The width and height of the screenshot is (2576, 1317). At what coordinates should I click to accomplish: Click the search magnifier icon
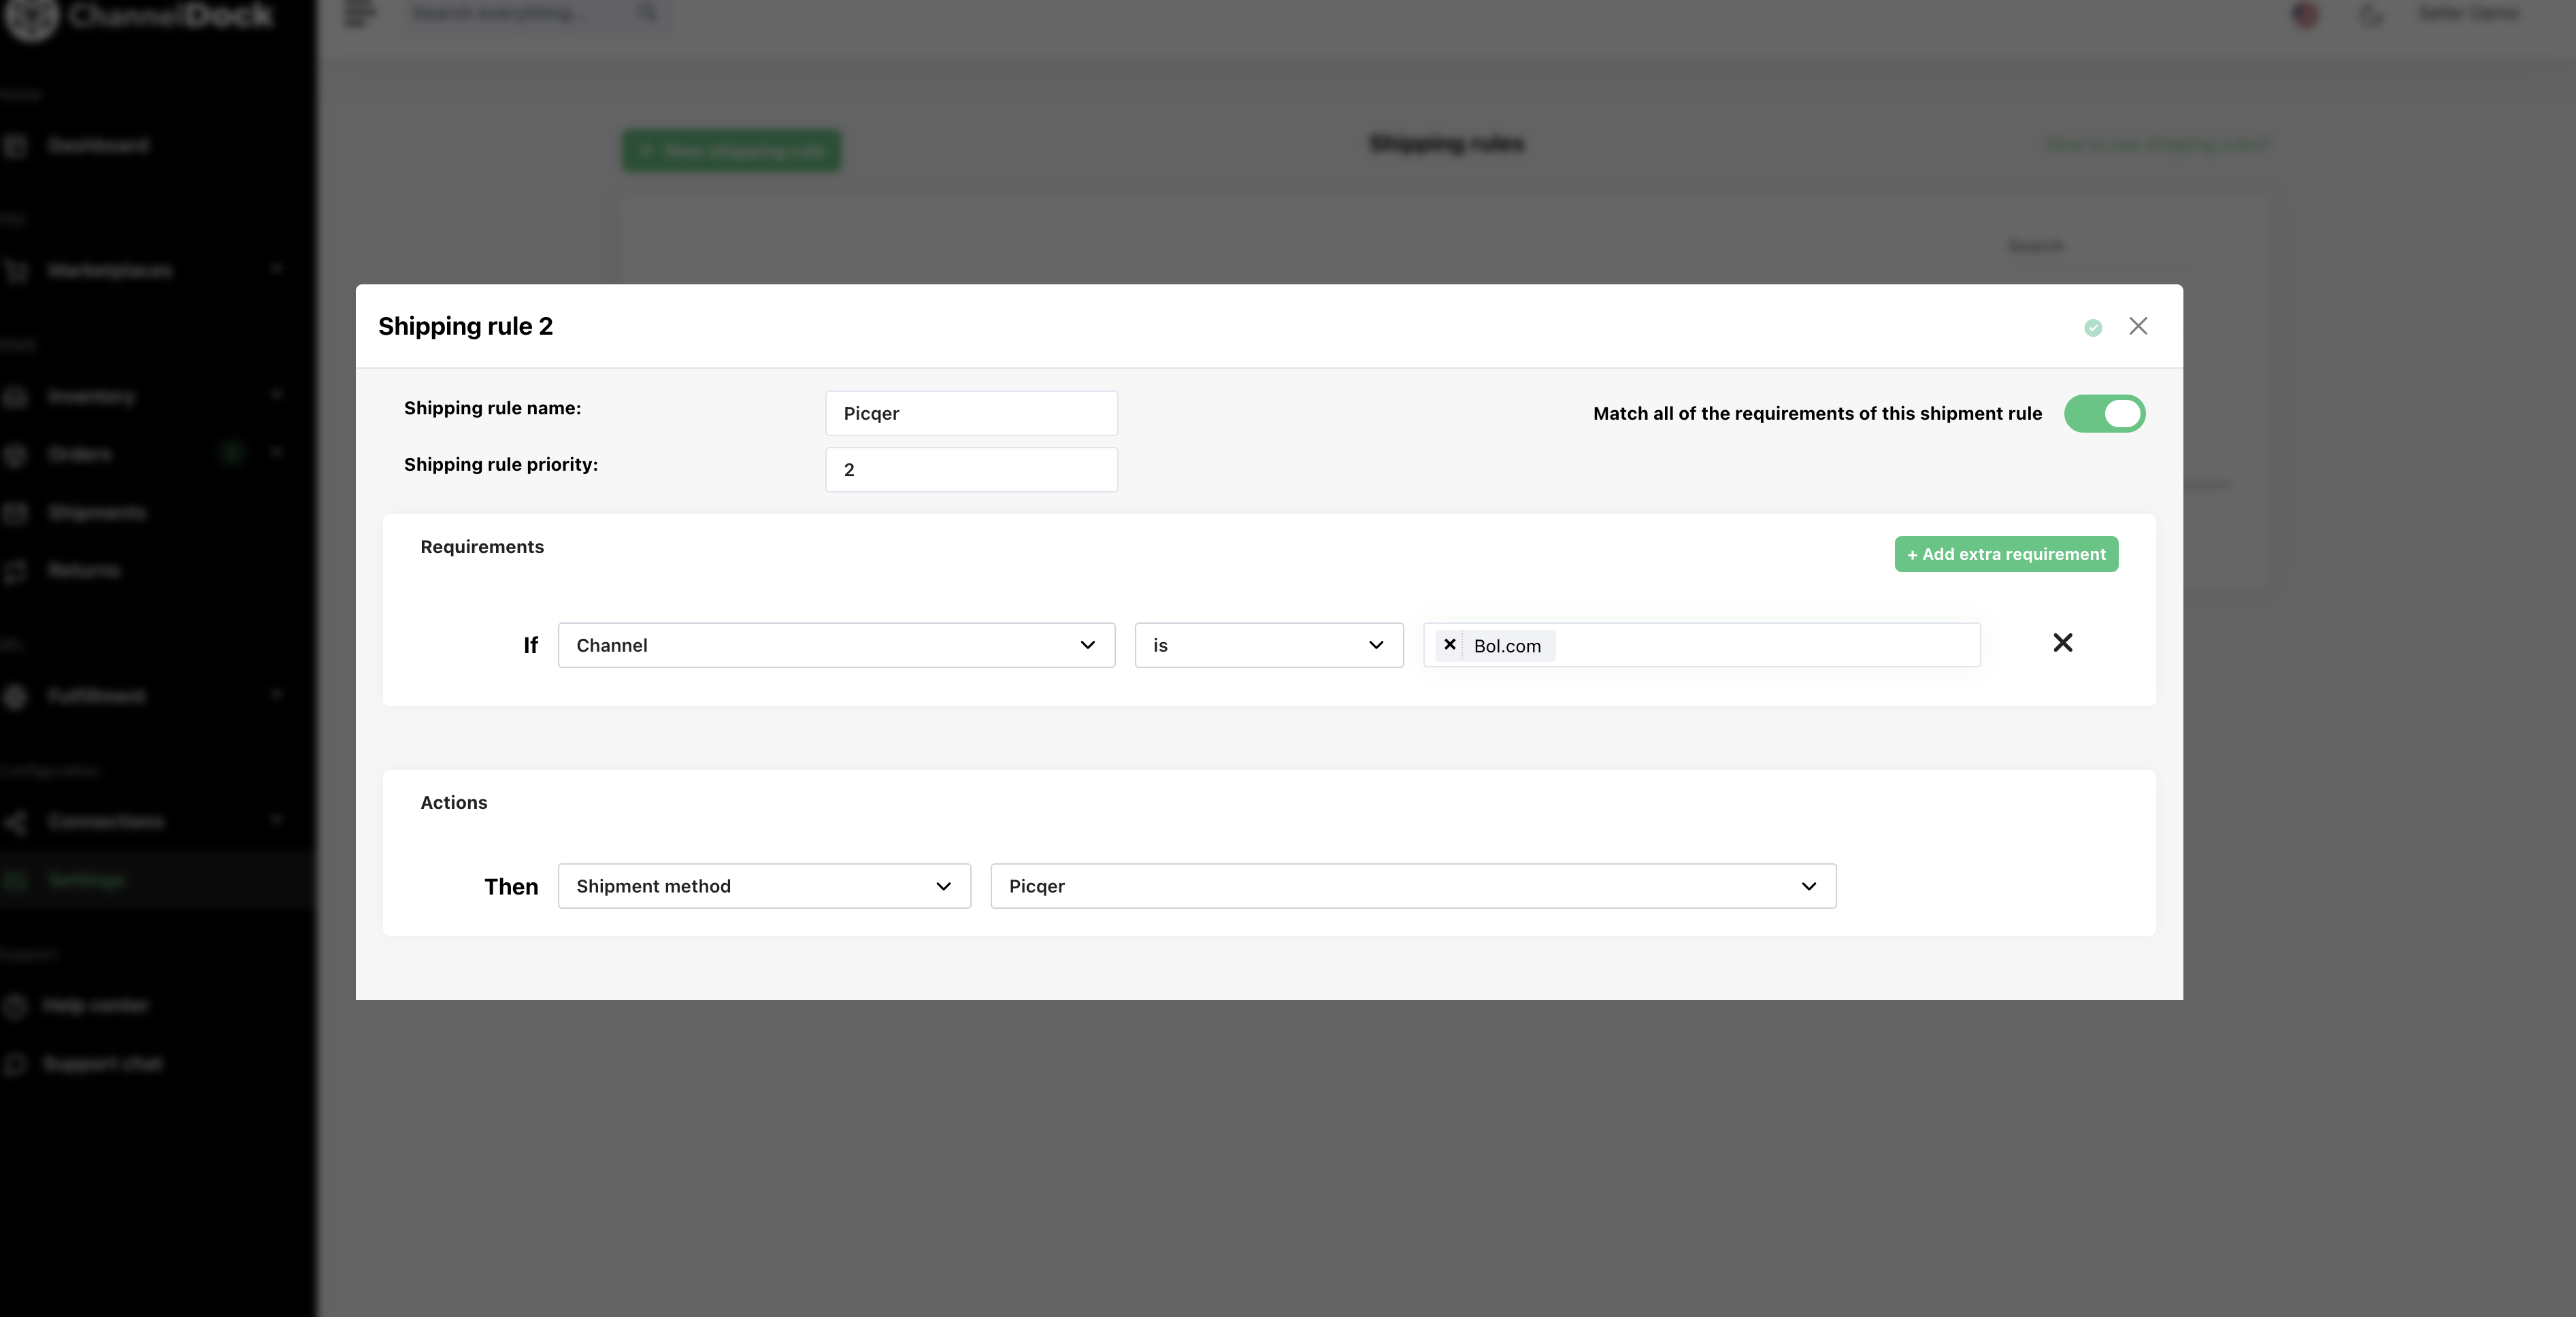click(x=648, y=13)
